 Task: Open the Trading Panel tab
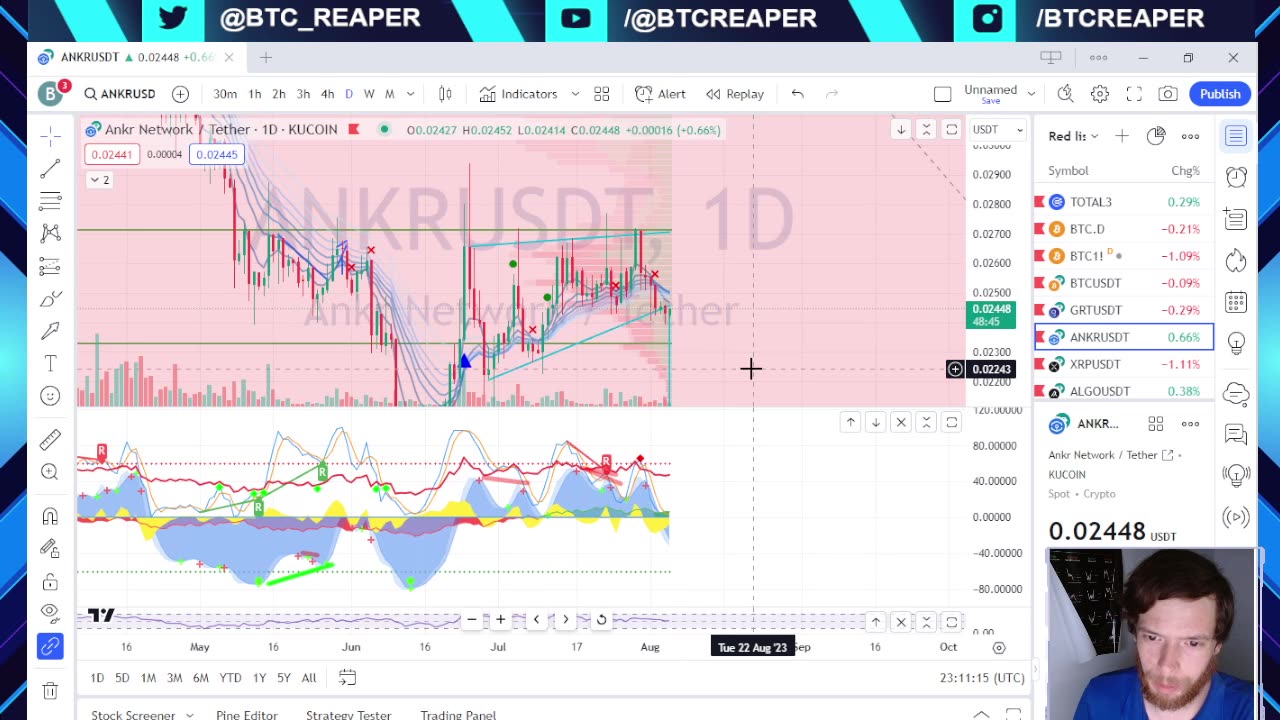458,715
